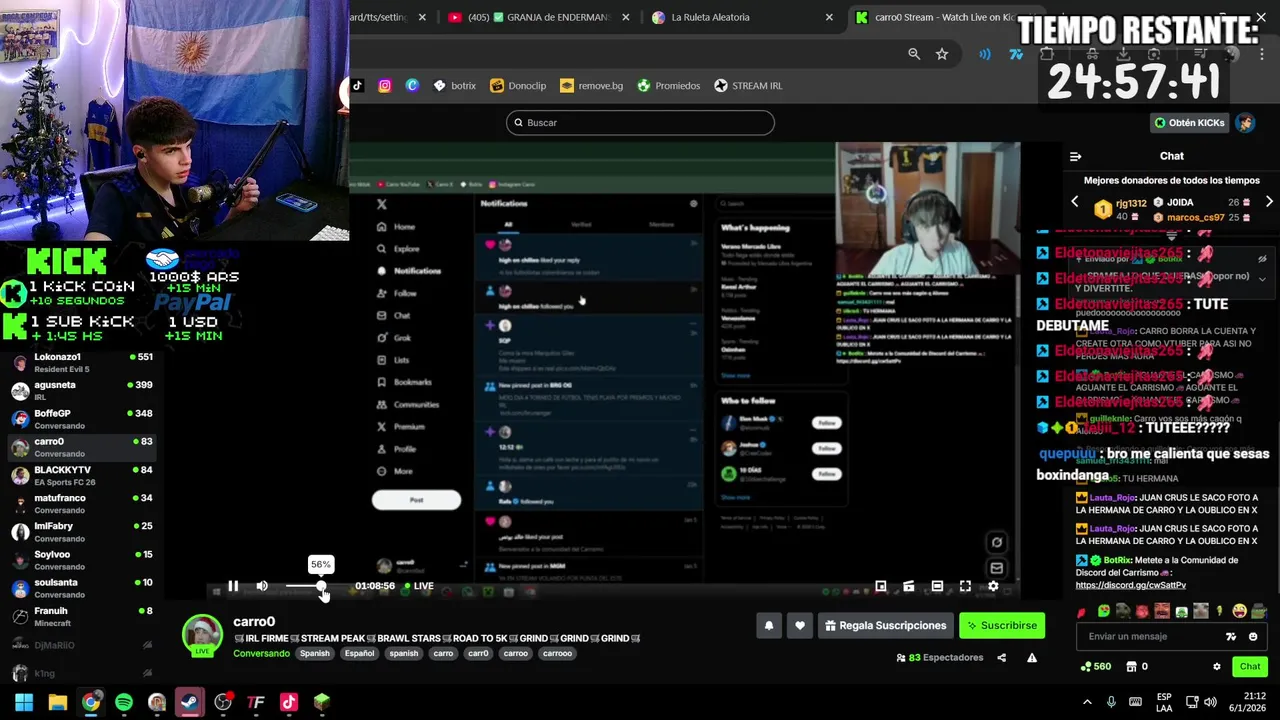Send message with green Chat button
This screenshot has height=720, width=1280.
[1250, 667]
